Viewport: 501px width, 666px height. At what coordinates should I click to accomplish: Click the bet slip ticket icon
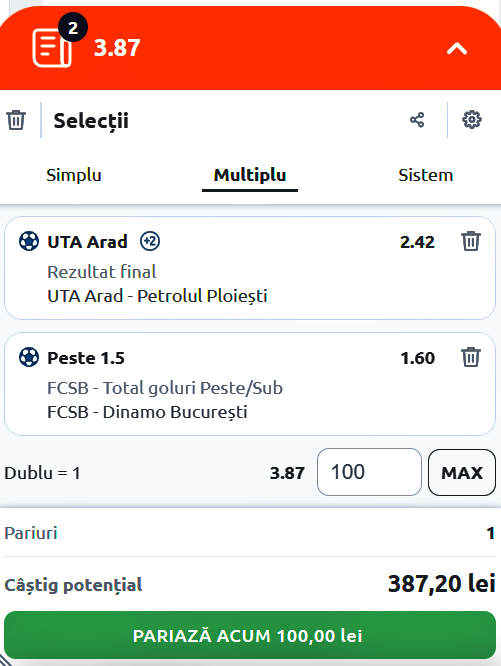(x=52, y=48)
